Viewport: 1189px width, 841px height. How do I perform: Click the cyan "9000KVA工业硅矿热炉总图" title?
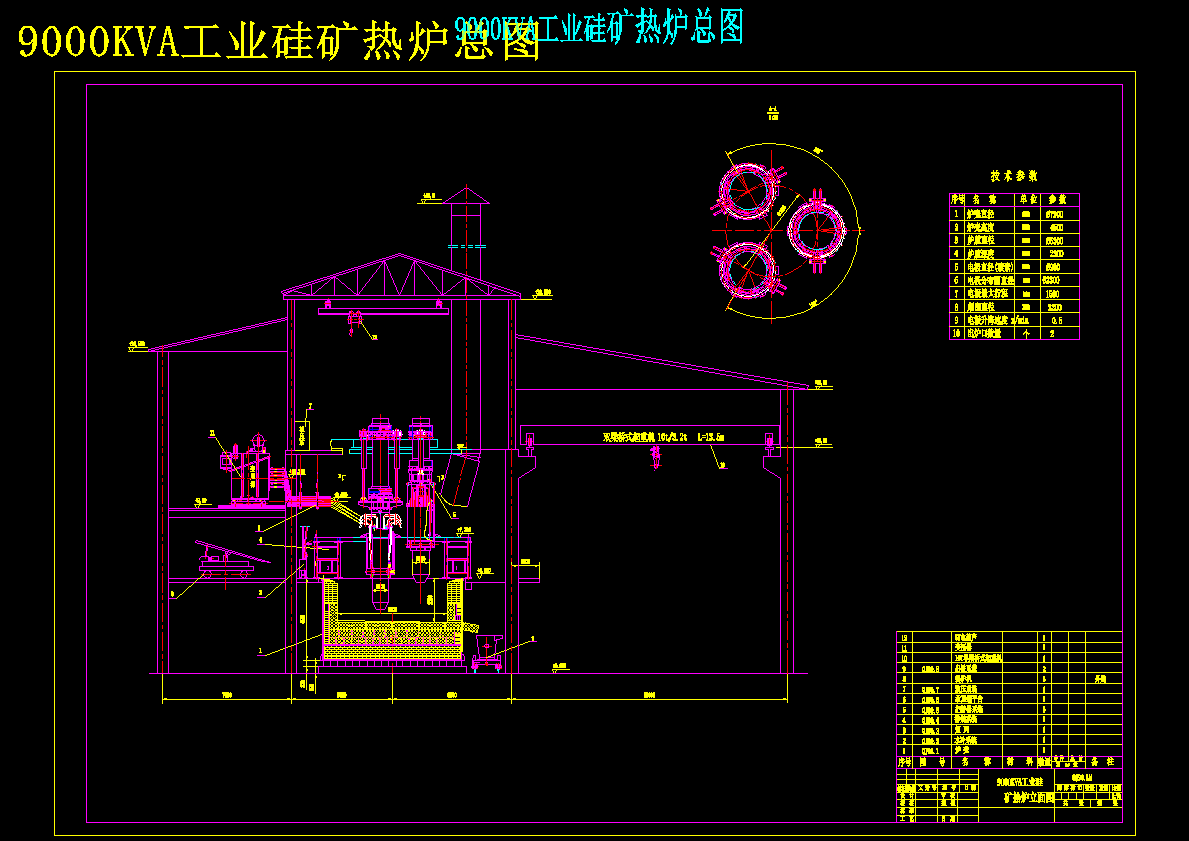599,27
